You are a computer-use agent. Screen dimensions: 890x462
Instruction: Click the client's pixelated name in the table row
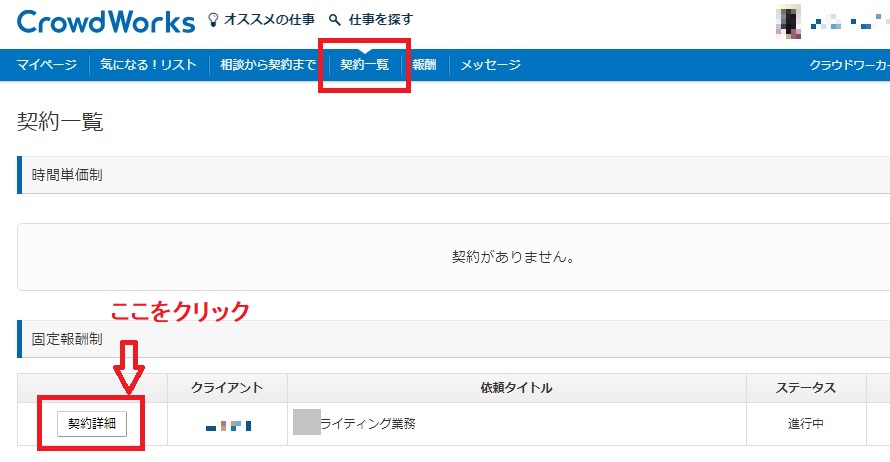[228, 425]
